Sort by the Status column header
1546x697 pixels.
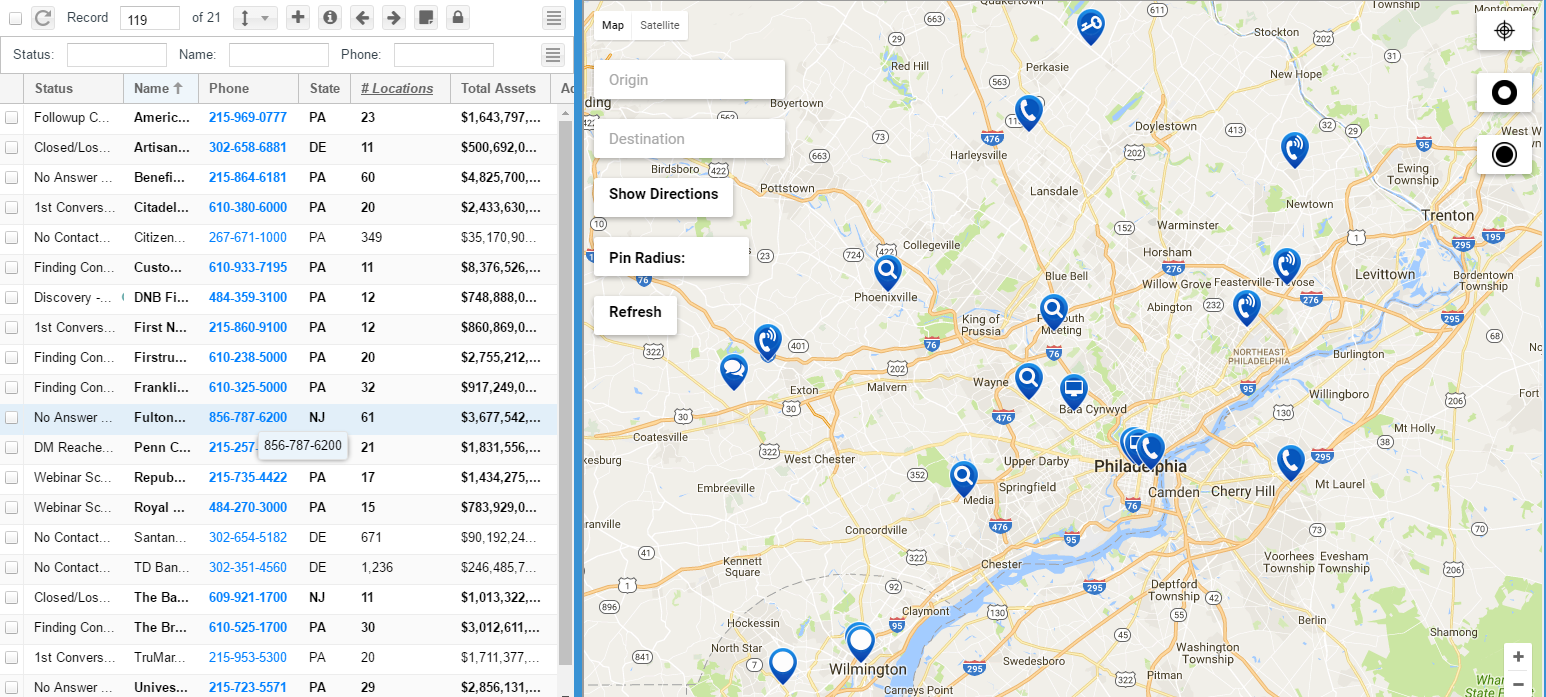click(x=73, y=88)
